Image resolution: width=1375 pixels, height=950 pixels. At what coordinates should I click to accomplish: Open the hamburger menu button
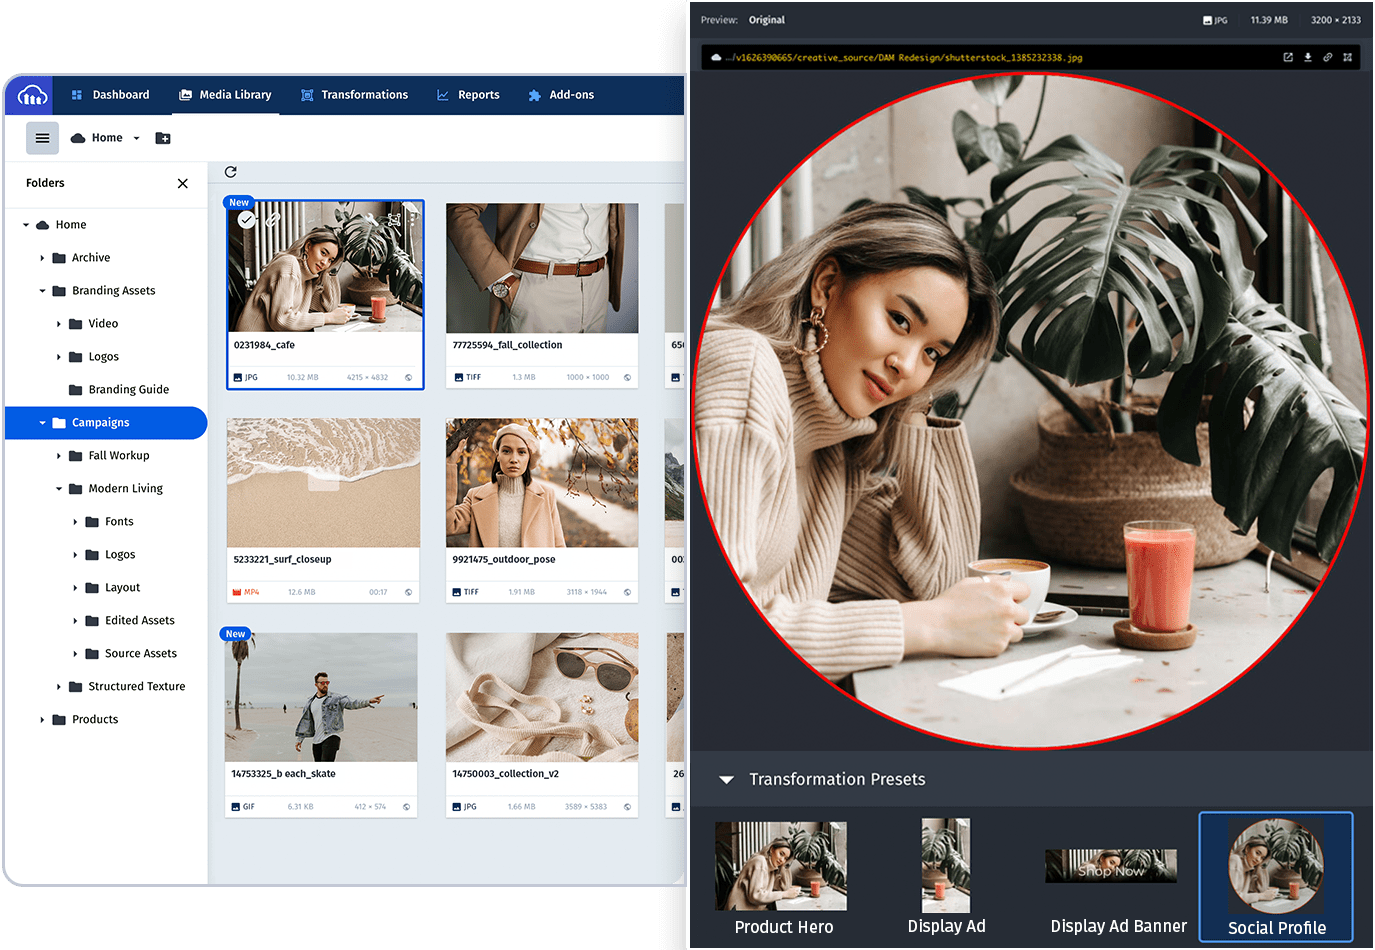pyautogui.click(x=42, y=138)
